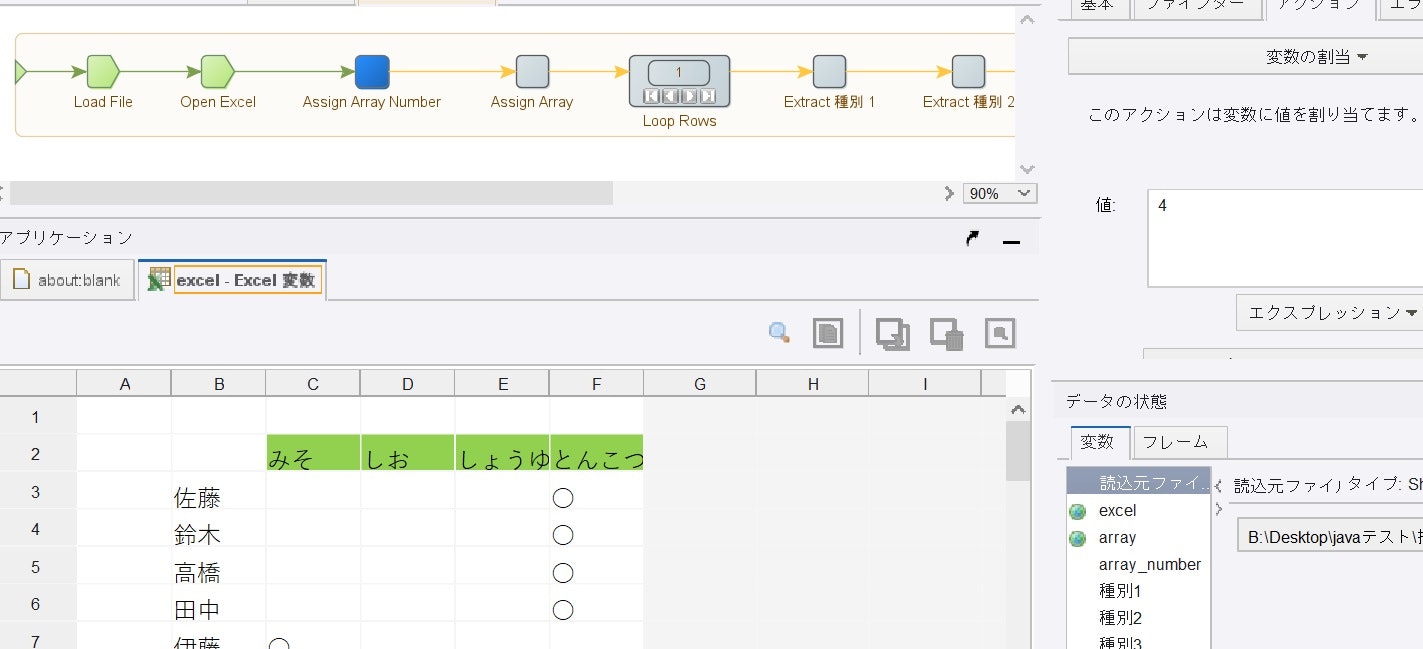This screenshot has width=1423, height=649.
Task: Select column H header
Action: (813, 384)
